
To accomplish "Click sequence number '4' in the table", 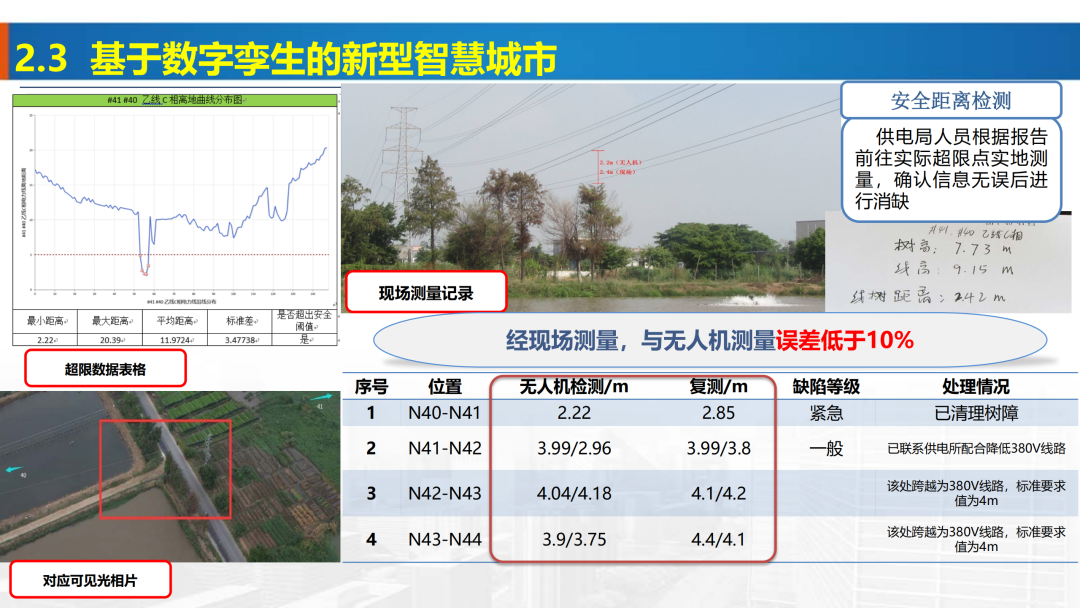I will [371, 539].
